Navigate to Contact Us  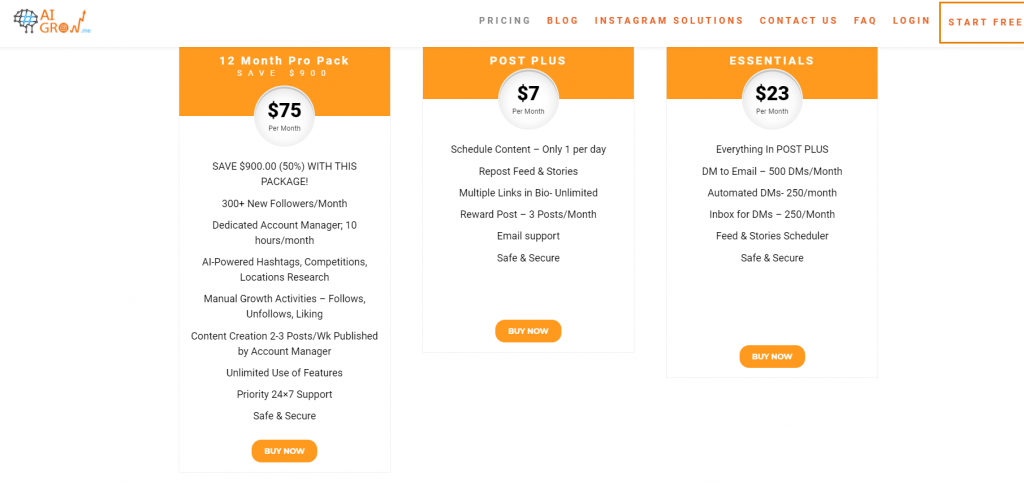(x=798, y=21)
